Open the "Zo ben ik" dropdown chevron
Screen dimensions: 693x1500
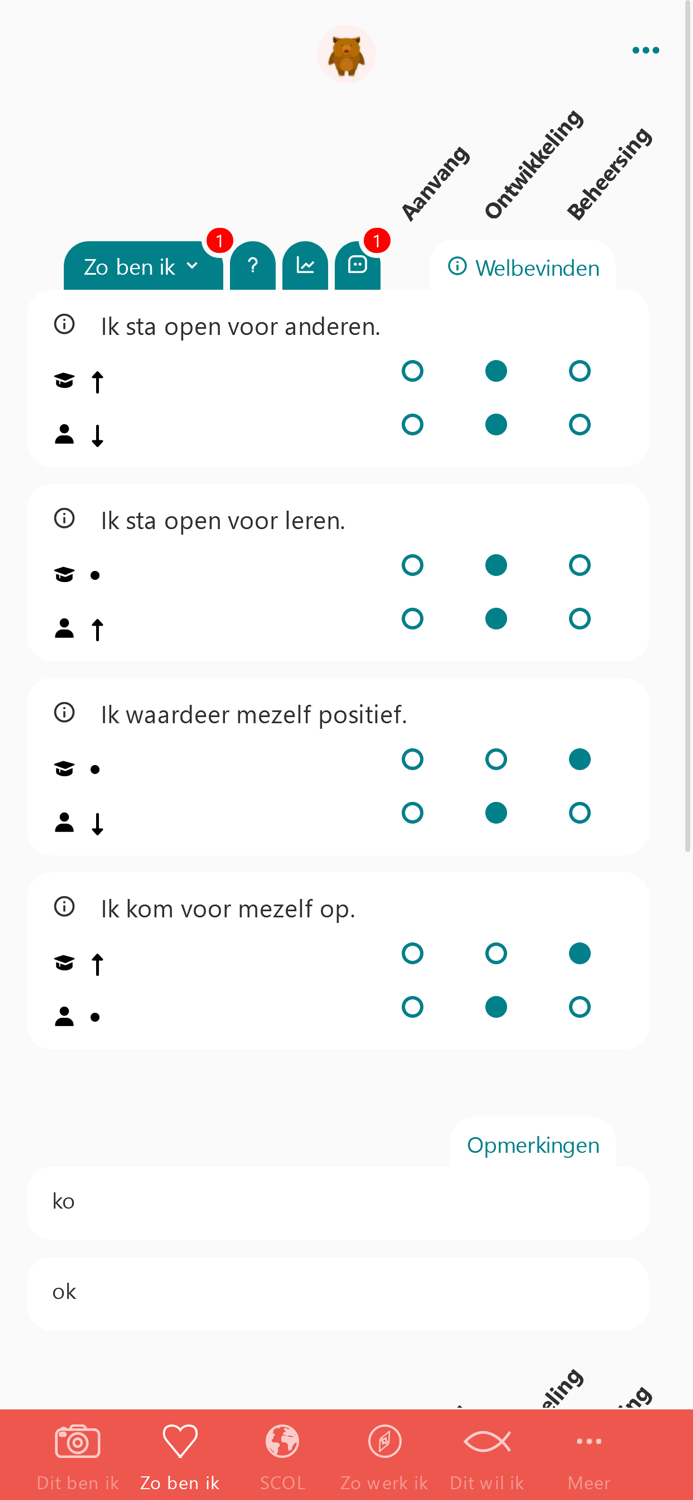[194, 266]
